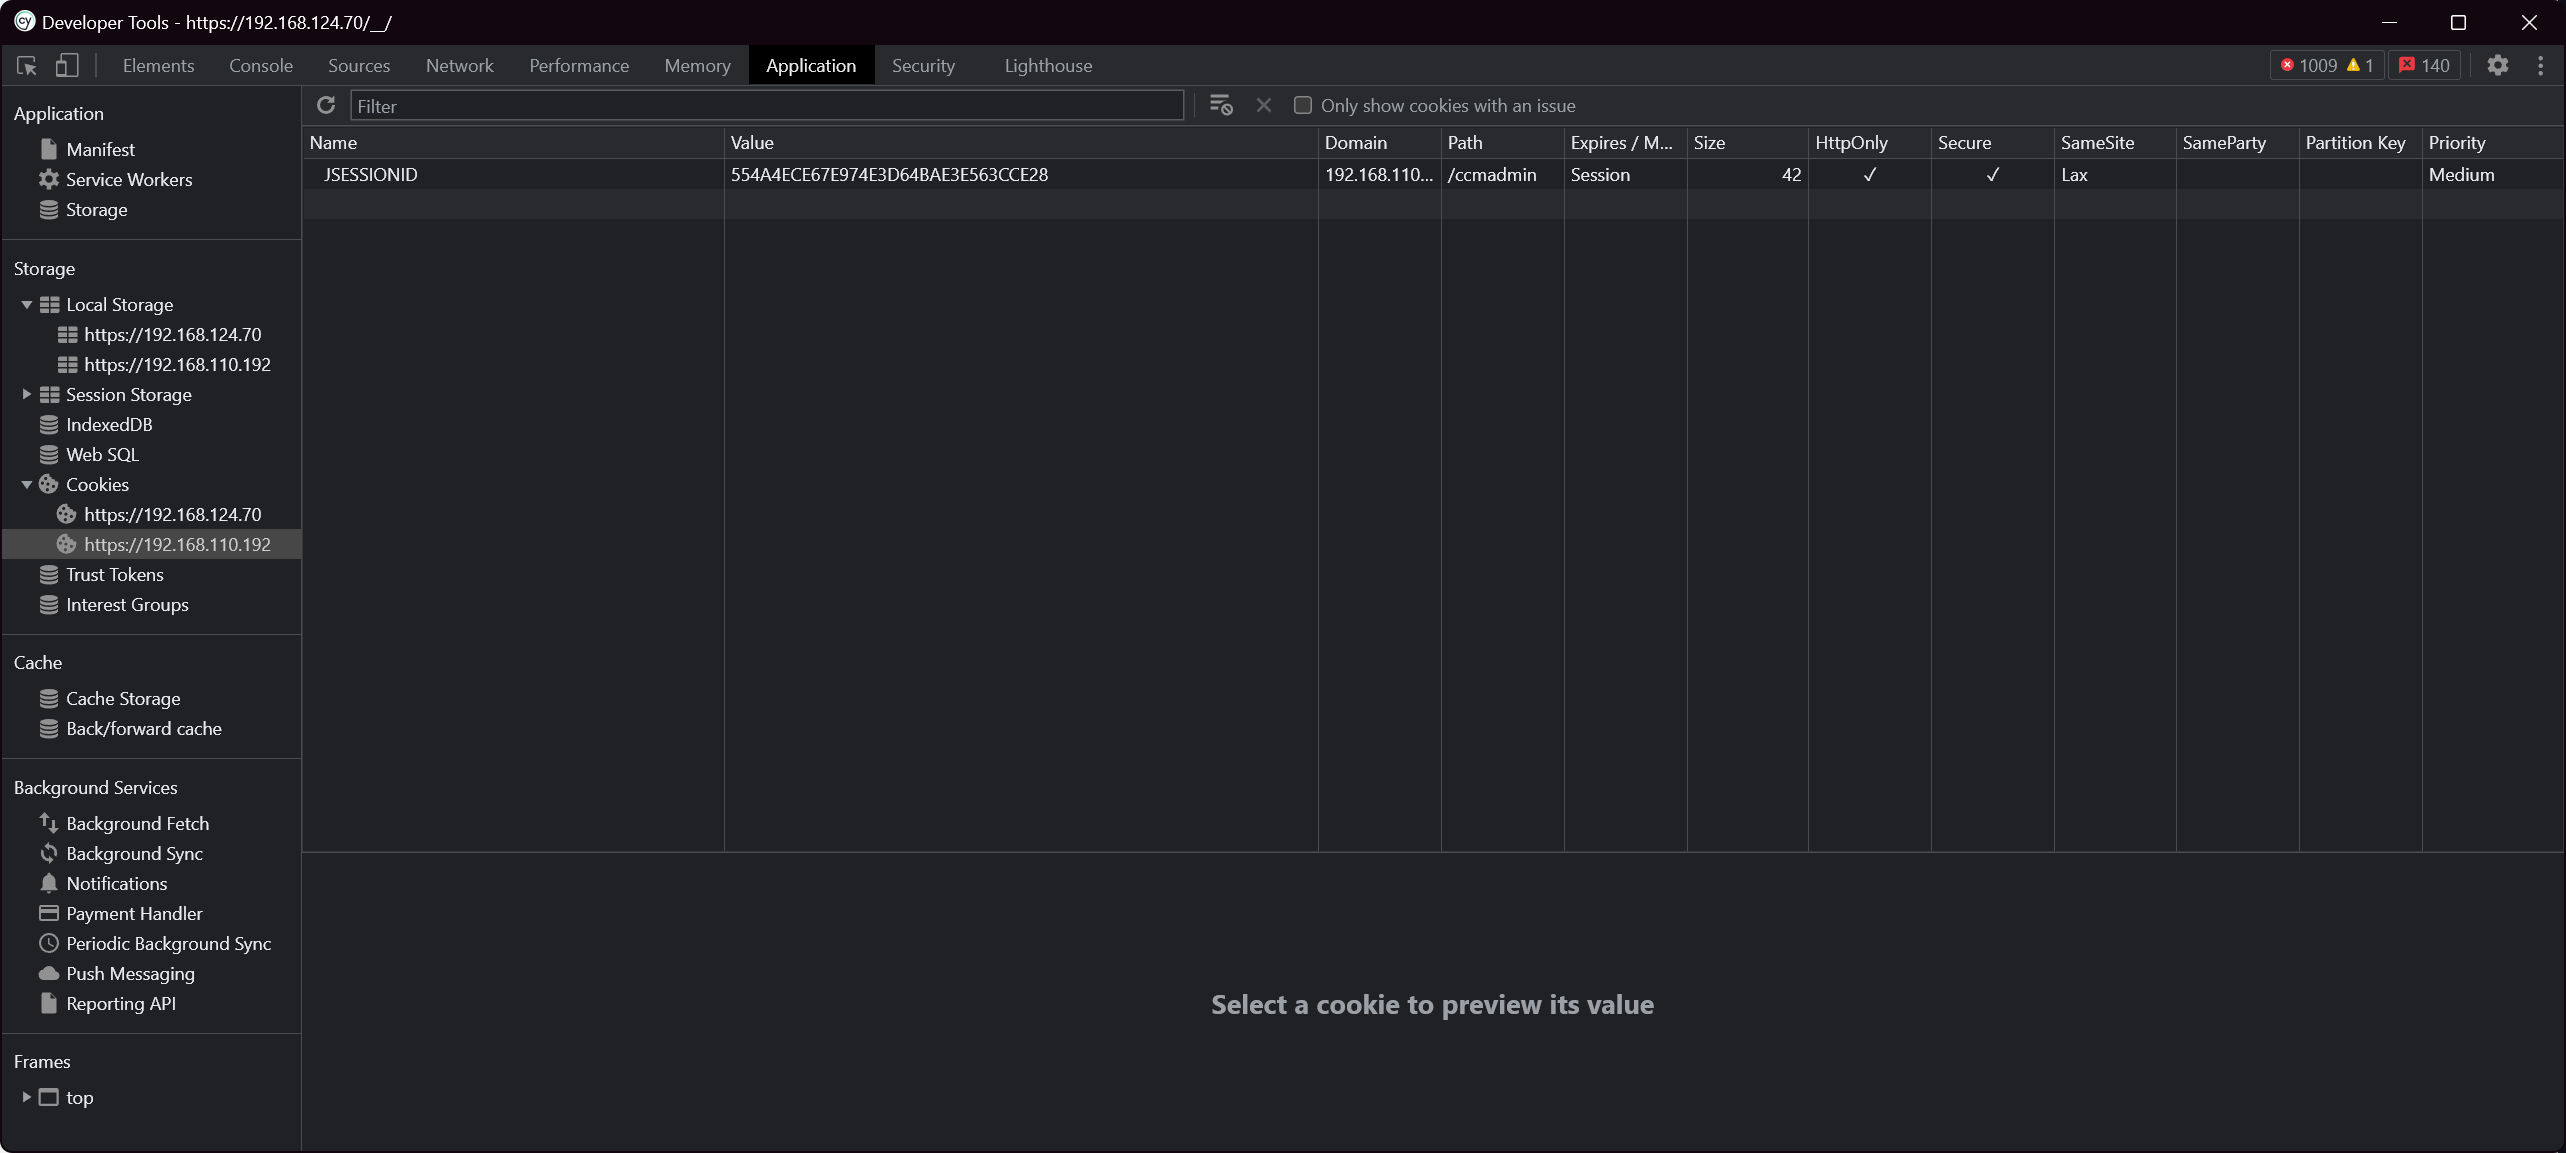Enable Only show cookies with an issue
Screen dimensions: 2566x1153
pos(1302,105)
